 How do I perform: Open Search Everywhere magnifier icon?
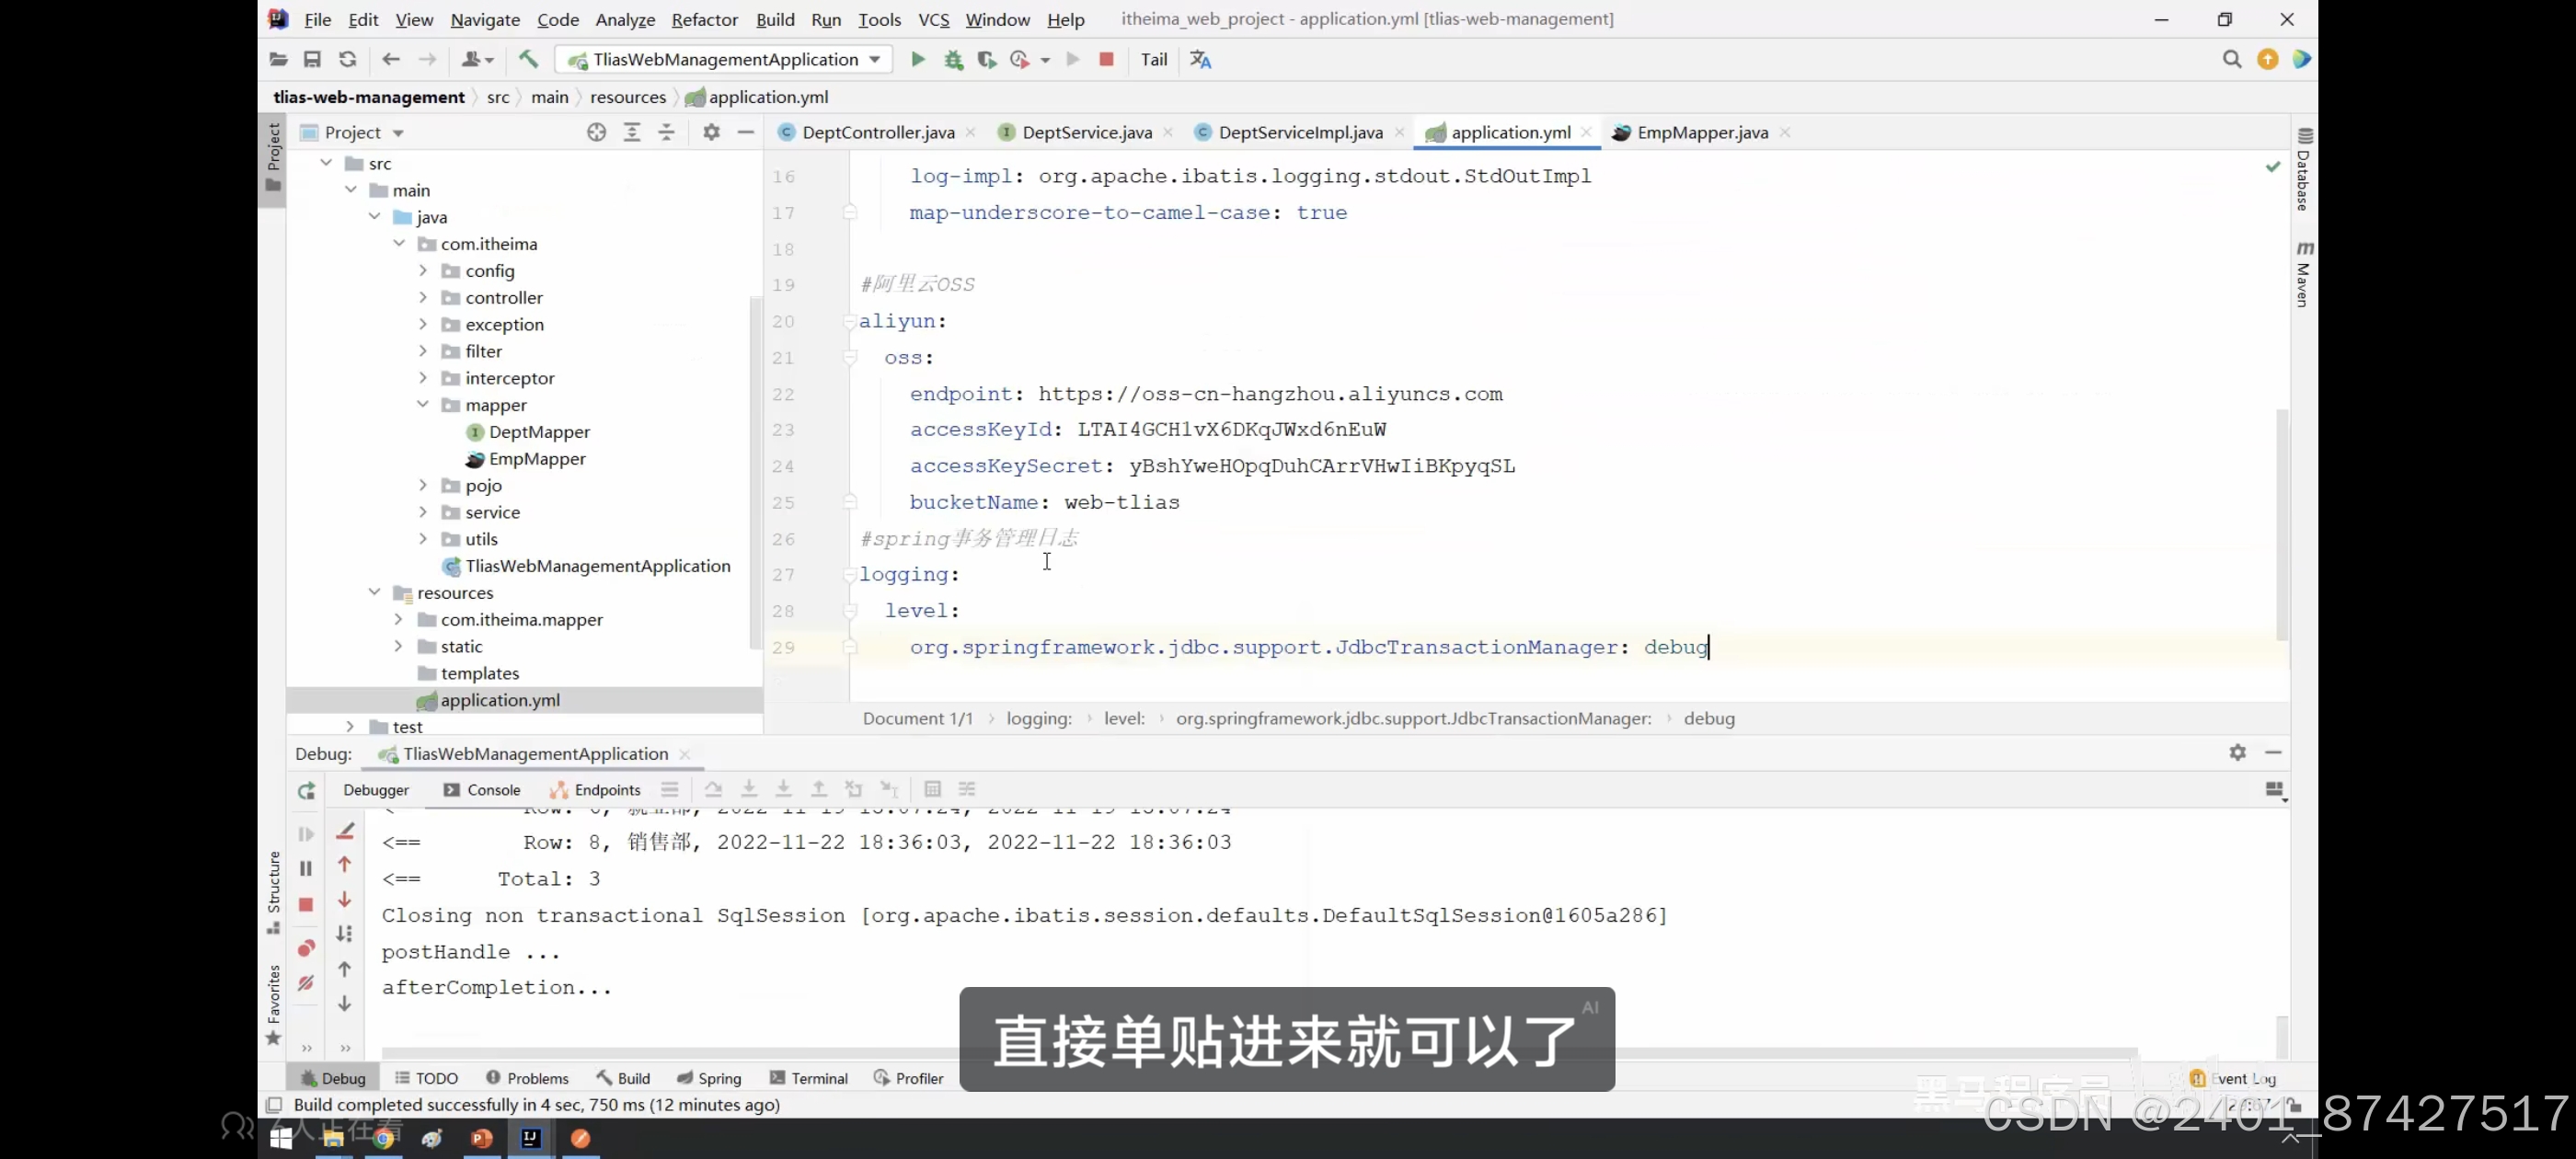coord(2231,60)
